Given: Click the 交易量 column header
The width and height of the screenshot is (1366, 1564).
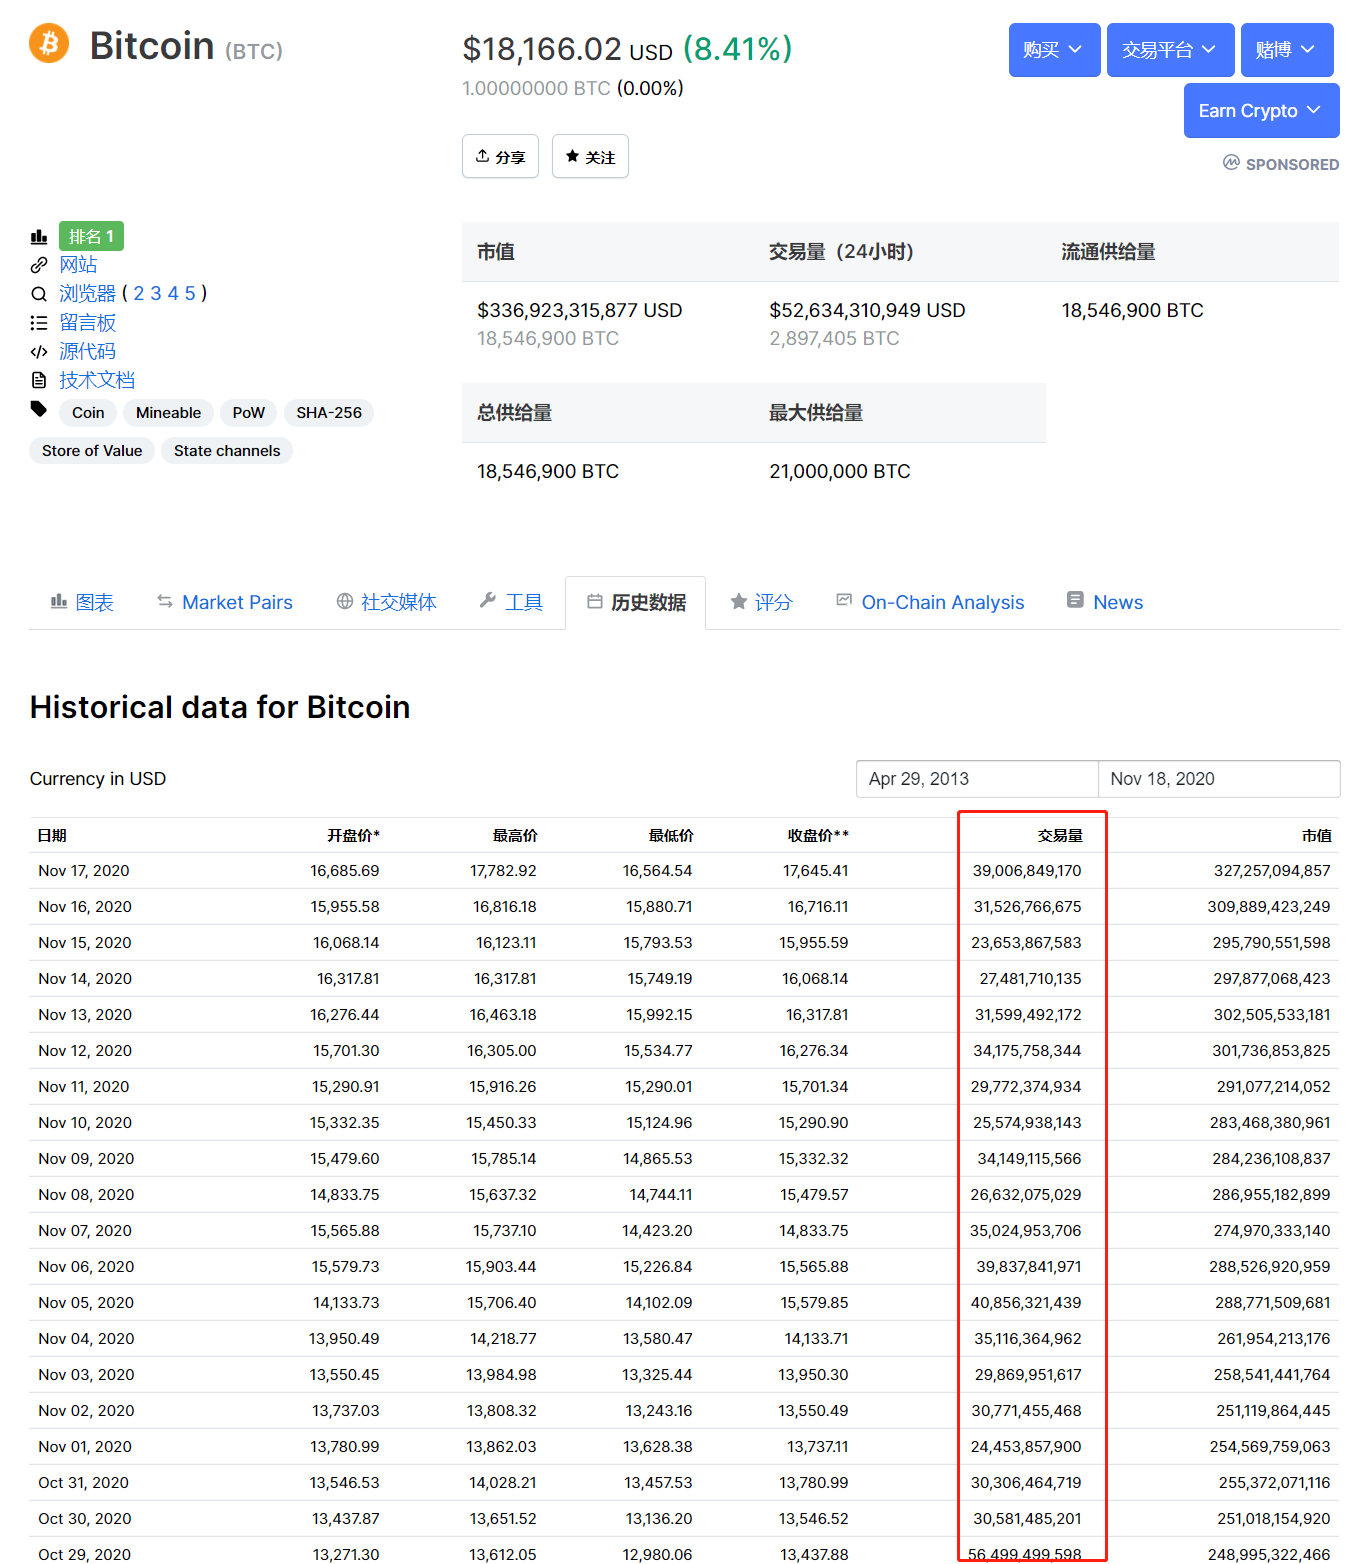Looking at the screenshot, I should 1060,836.
